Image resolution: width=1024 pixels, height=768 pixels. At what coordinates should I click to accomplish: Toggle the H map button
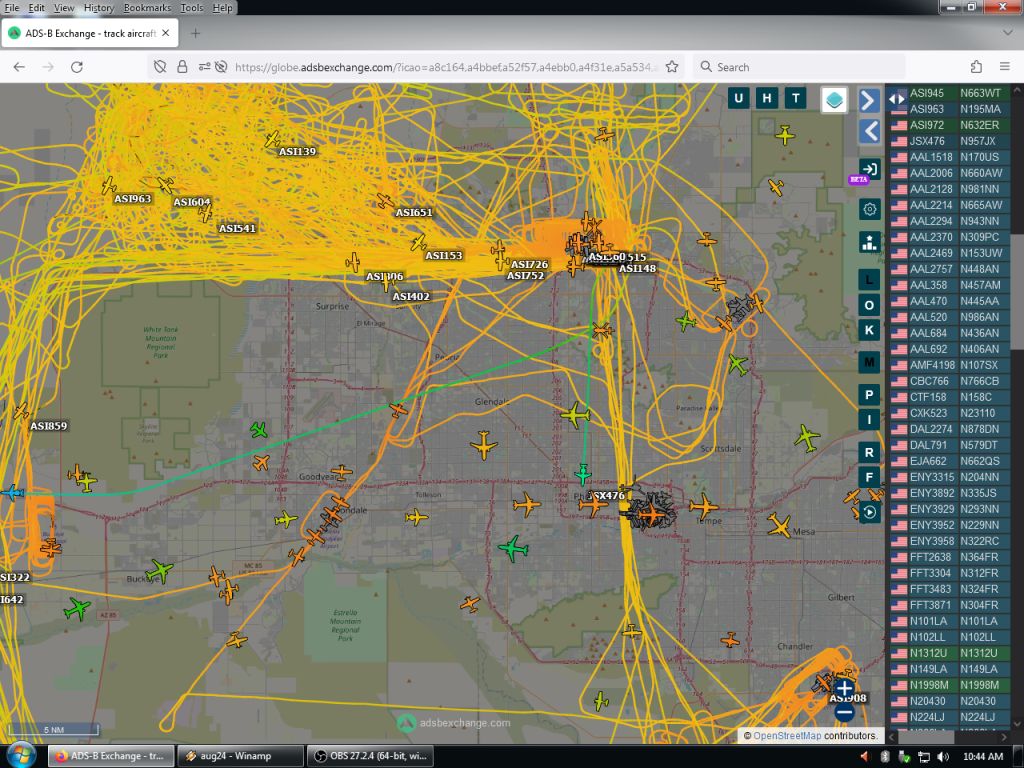pos(767,98)
